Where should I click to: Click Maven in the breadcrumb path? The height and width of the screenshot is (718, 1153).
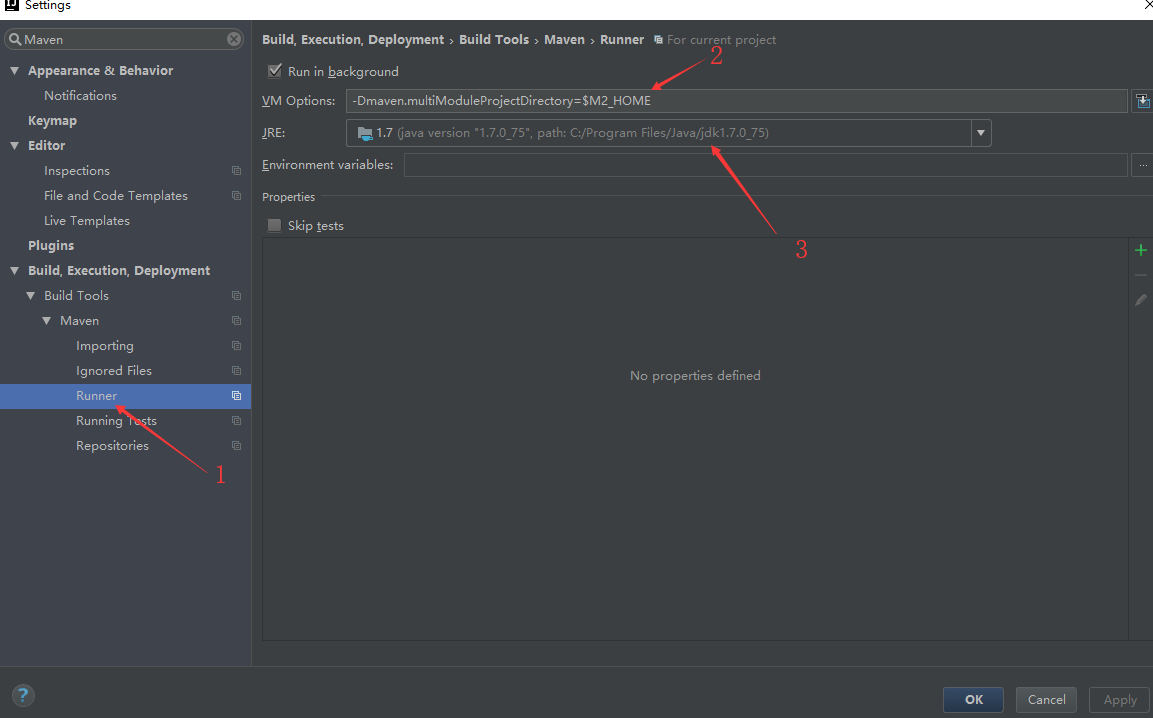coord(564,40)
